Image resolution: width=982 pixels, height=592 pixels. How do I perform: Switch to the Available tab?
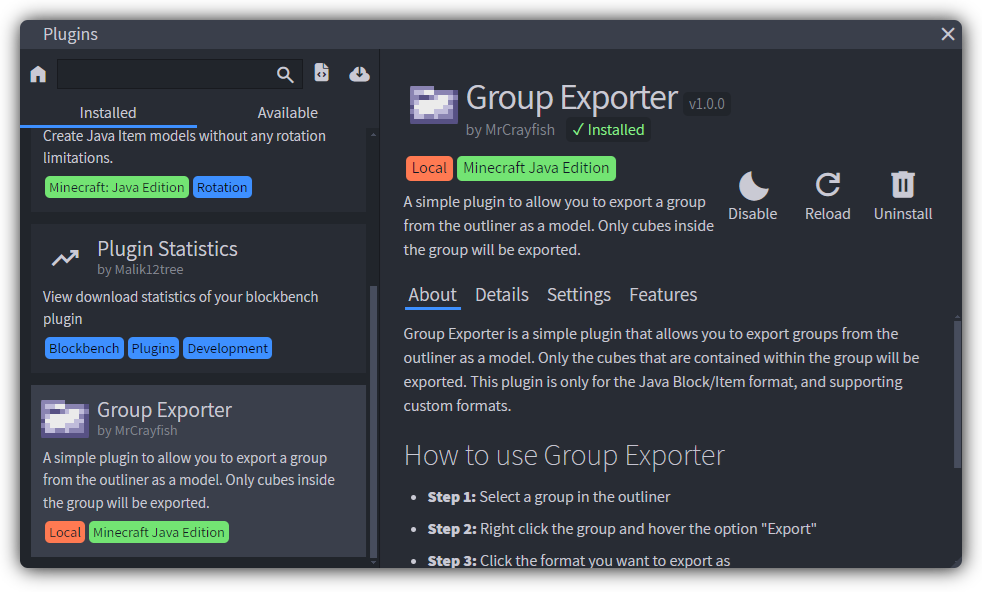[x=287, y=113]
